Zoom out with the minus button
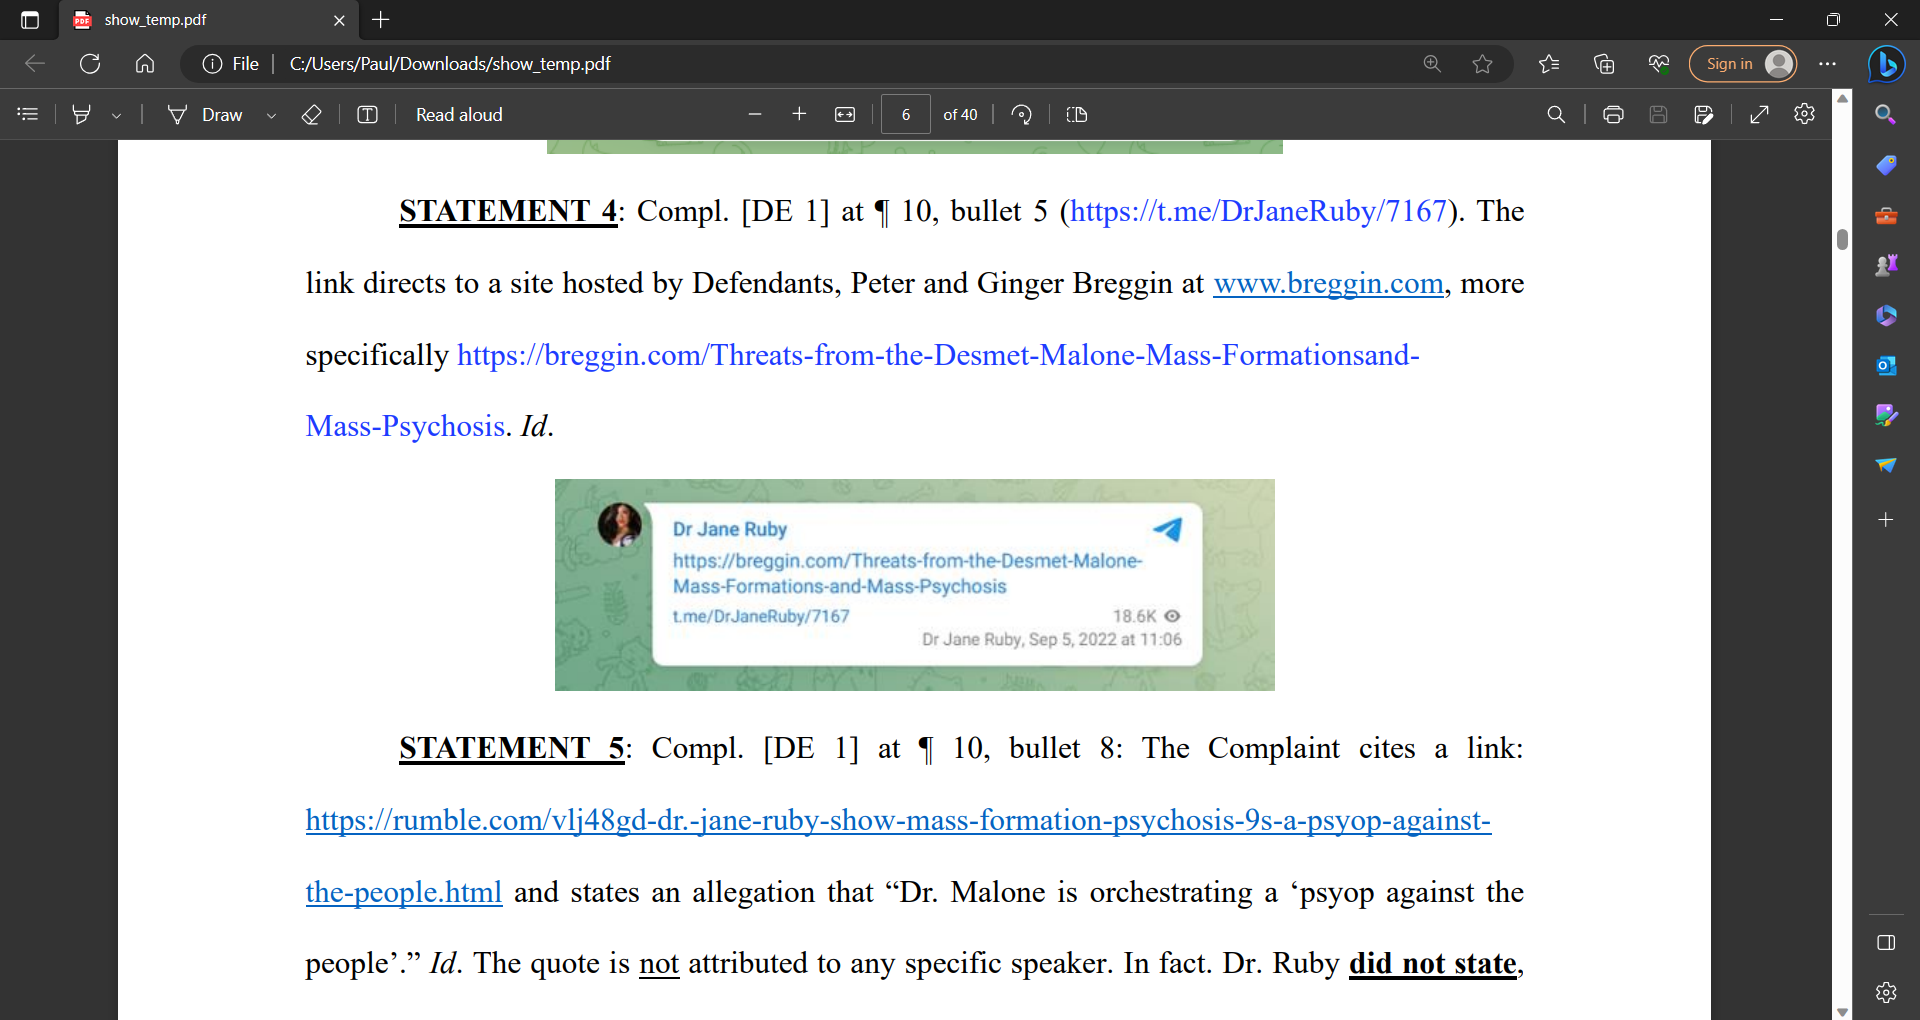Screen dimensions: 1920x1020 tap(755, 115)
